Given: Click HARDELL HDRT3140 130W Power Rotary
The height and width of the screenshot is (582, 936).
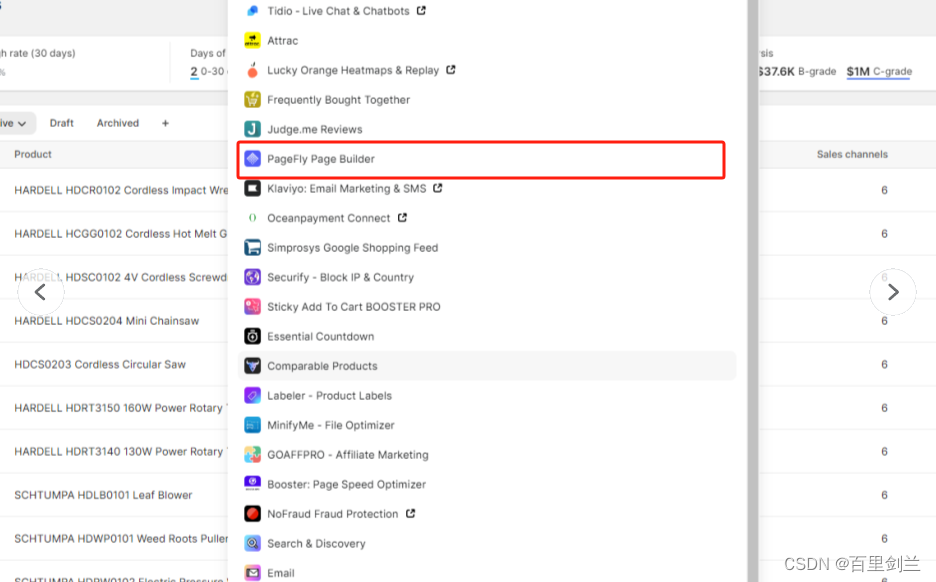Looking at the screenshot, I should coord(121,452).
